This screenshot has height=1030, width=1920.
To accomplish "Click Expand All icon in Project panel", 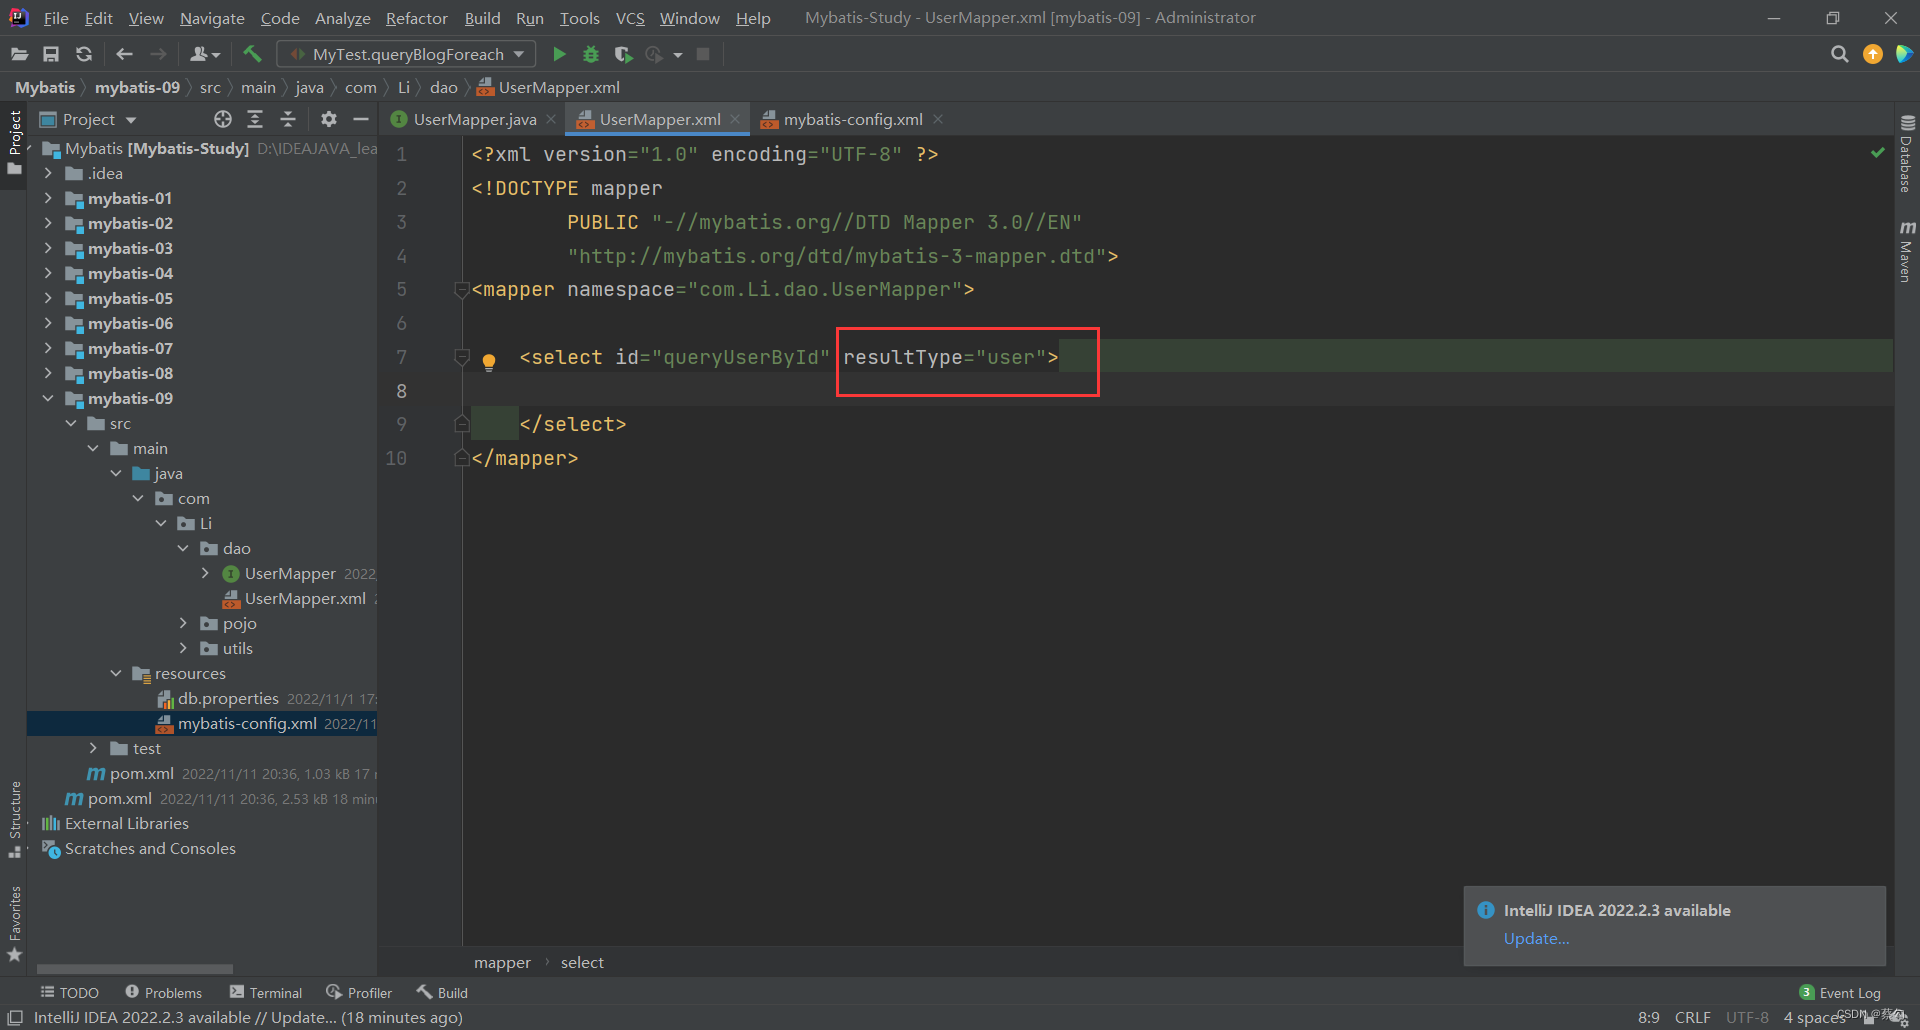I will (255, 119).
